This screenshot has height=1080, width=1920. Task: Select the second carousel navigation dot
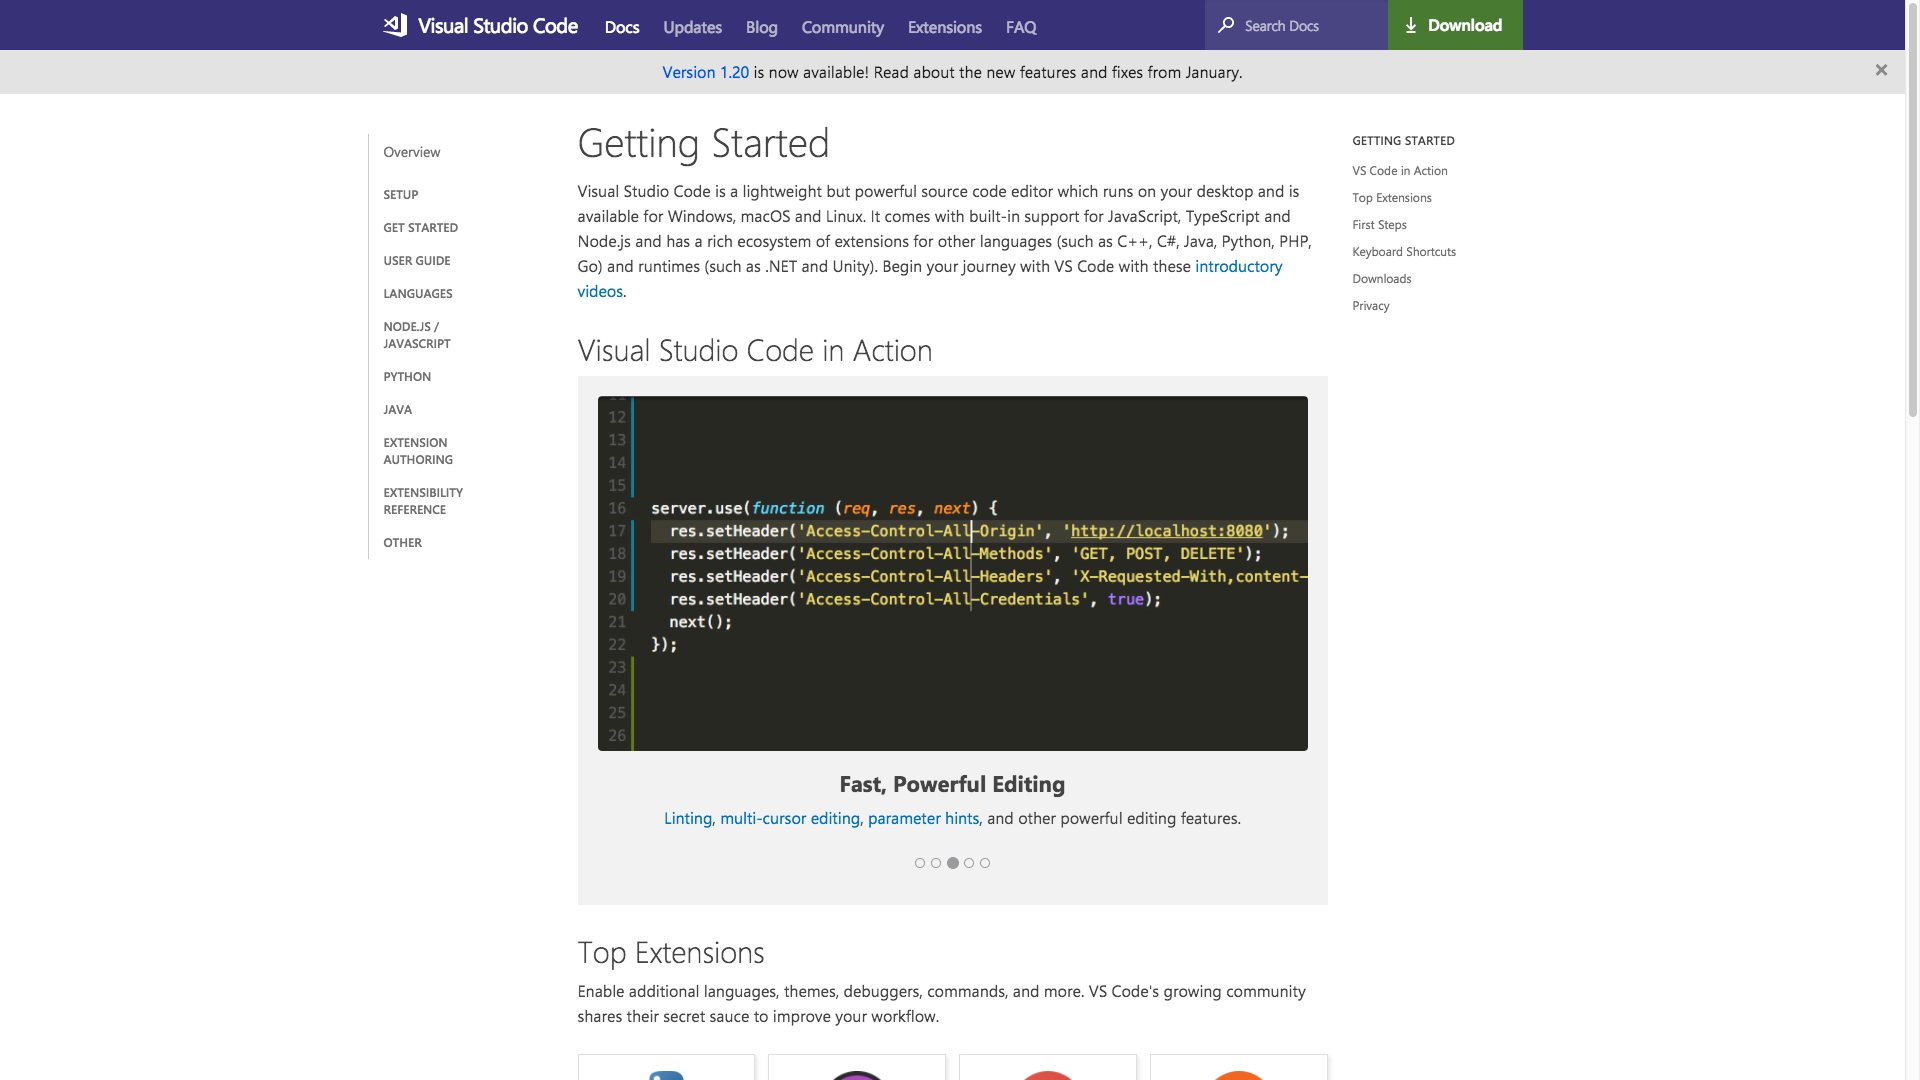point(936,862)
